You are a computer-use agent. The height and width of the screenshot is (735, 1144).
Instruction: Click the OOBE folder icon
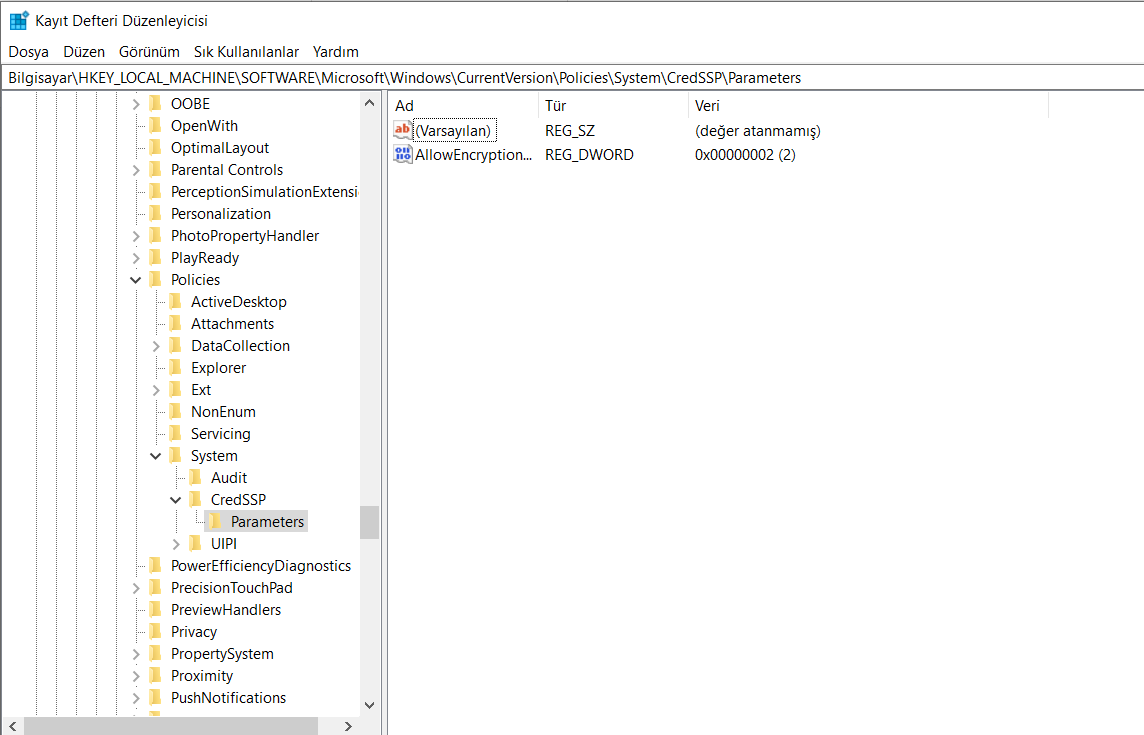(155, 104)
